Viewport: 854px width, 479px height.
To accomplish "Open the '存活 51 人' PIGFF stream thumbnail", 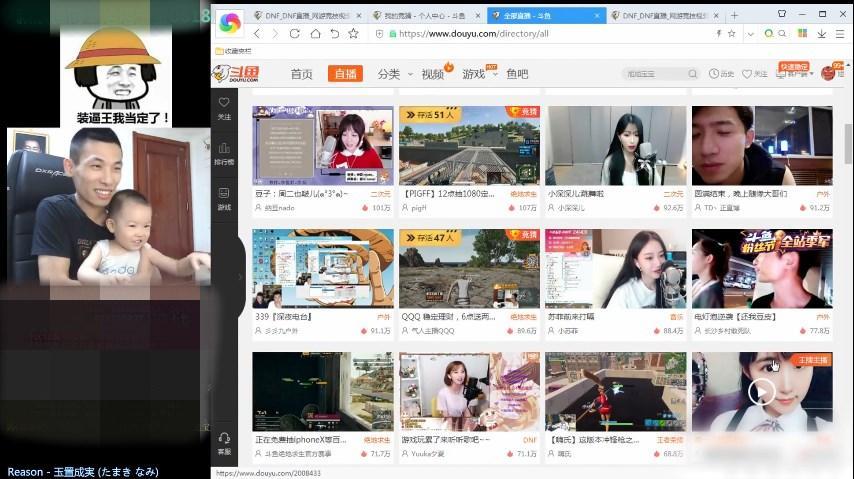I will point(468,144).
